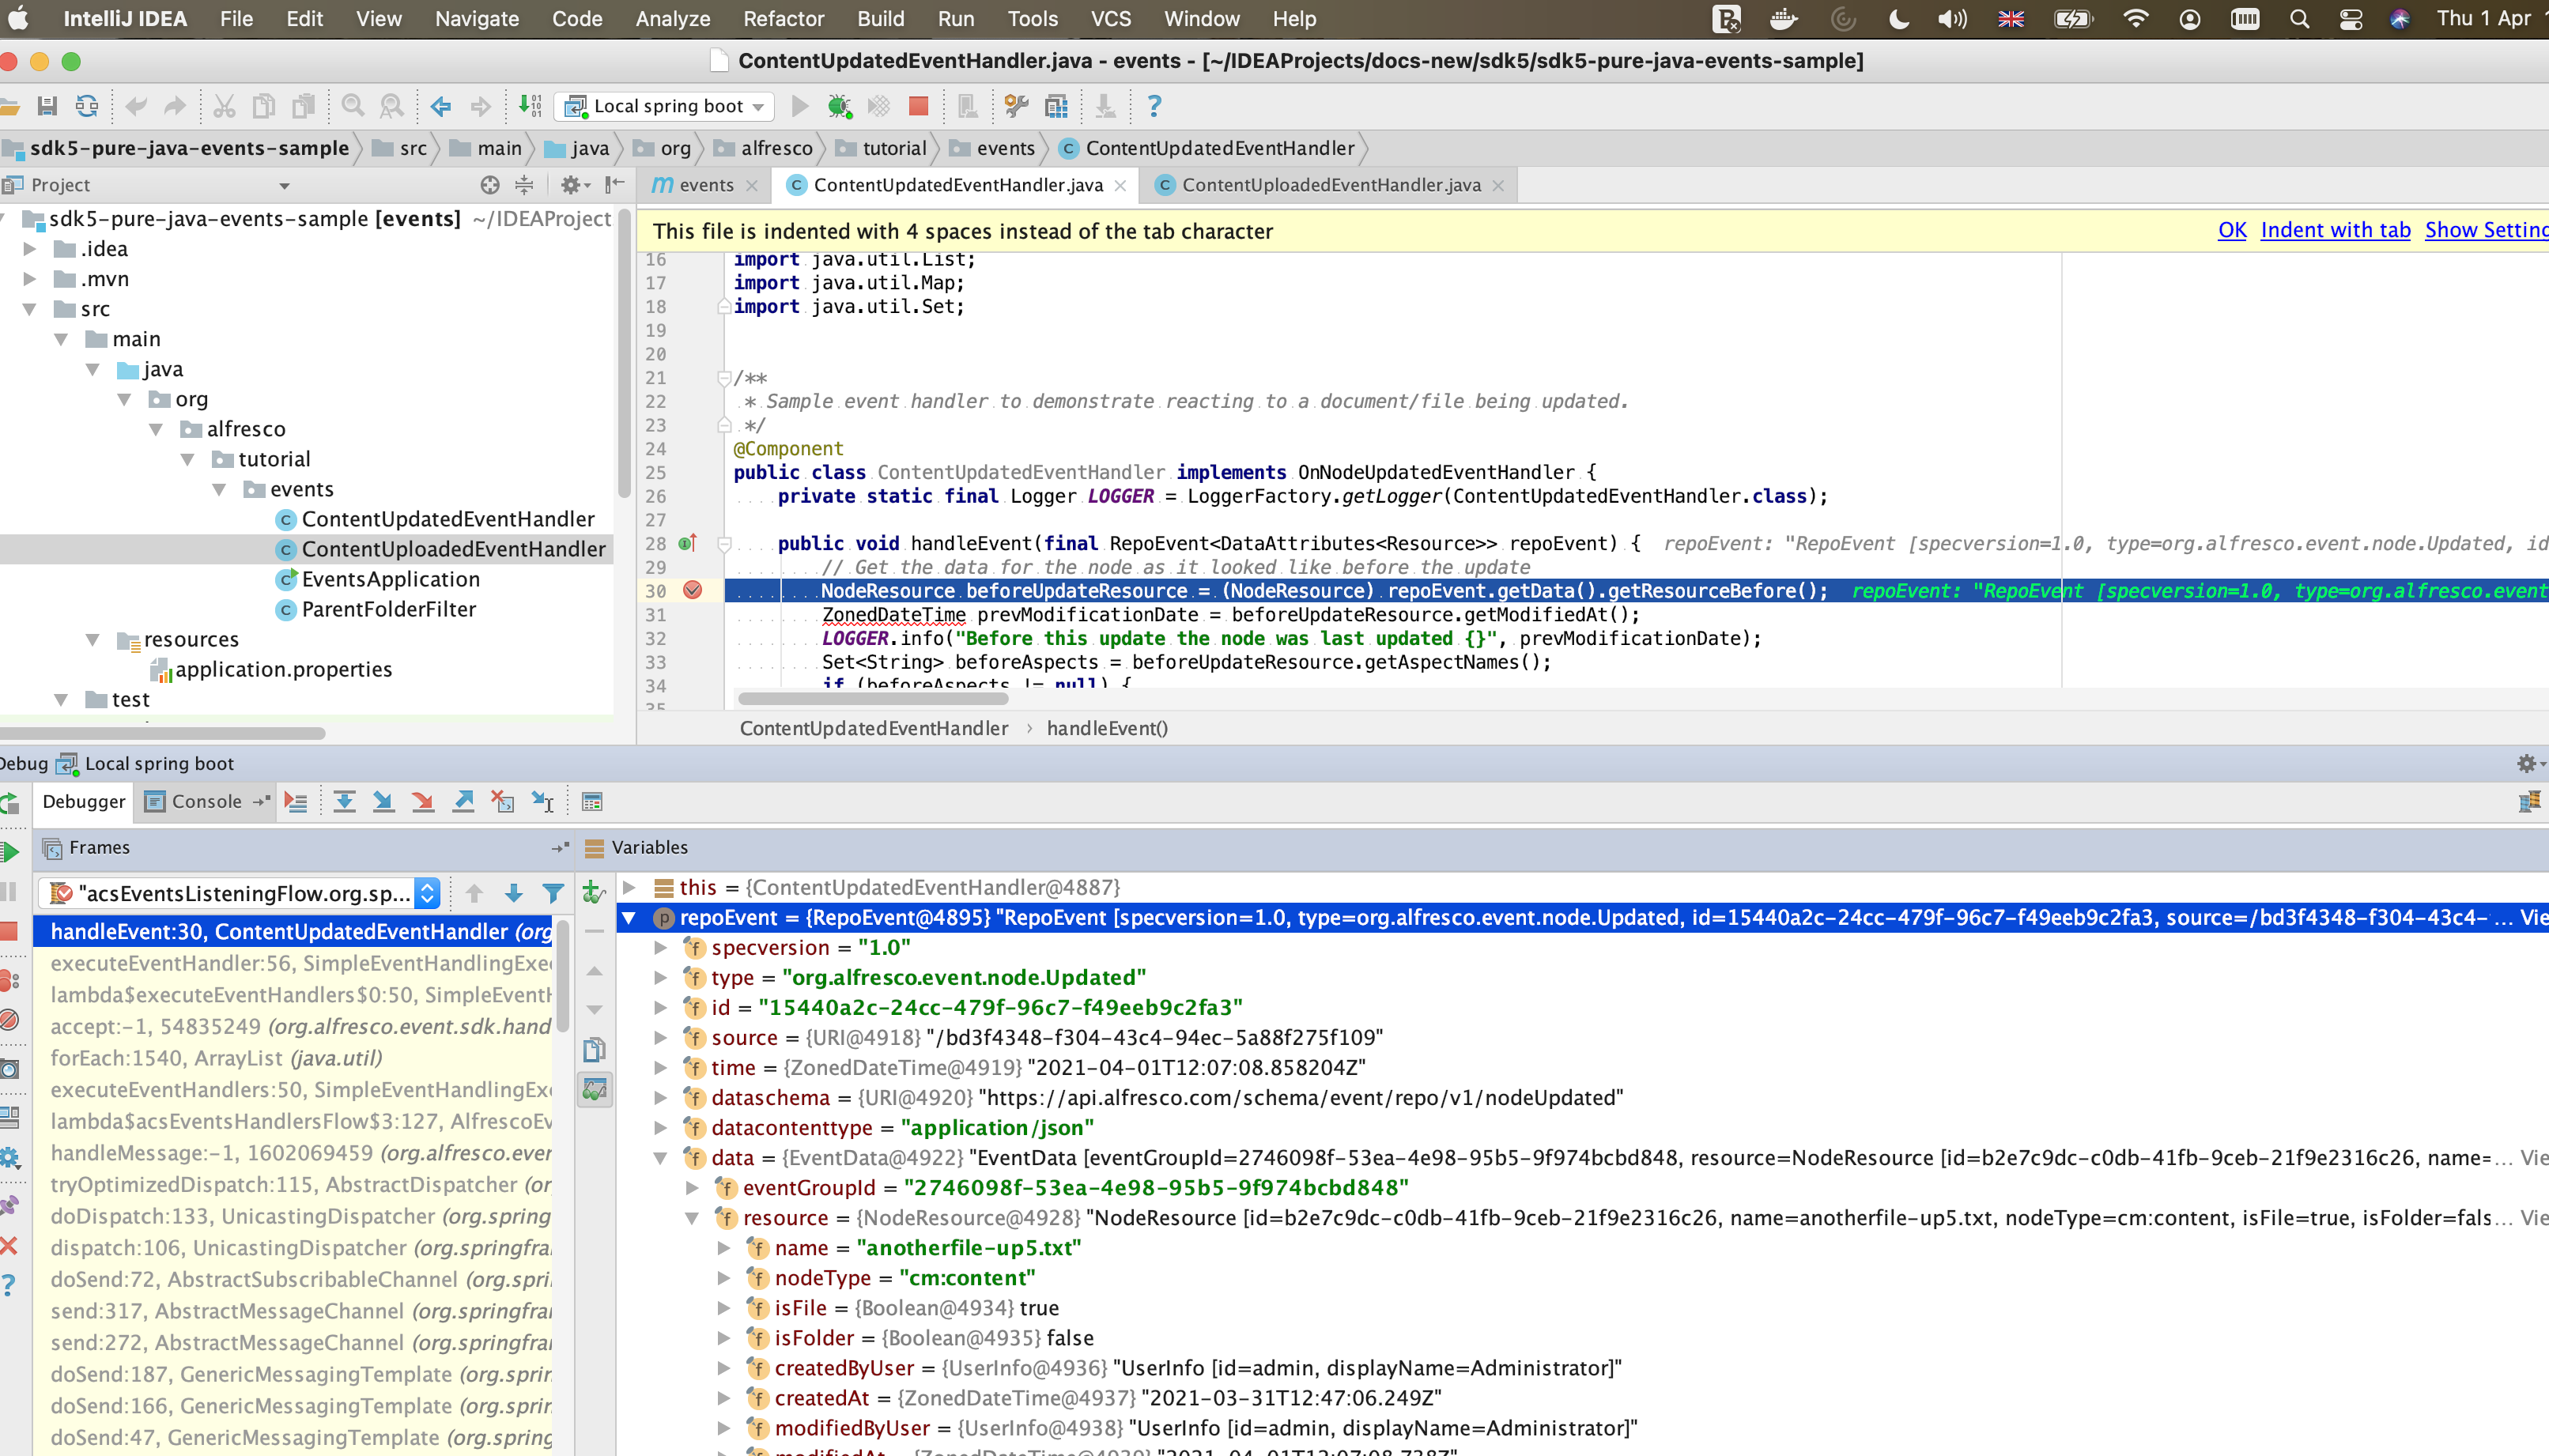Toggle the breakpoint on line 30
The height and width of the screenshot is (1456, 2549).
[x=693, y=591]
